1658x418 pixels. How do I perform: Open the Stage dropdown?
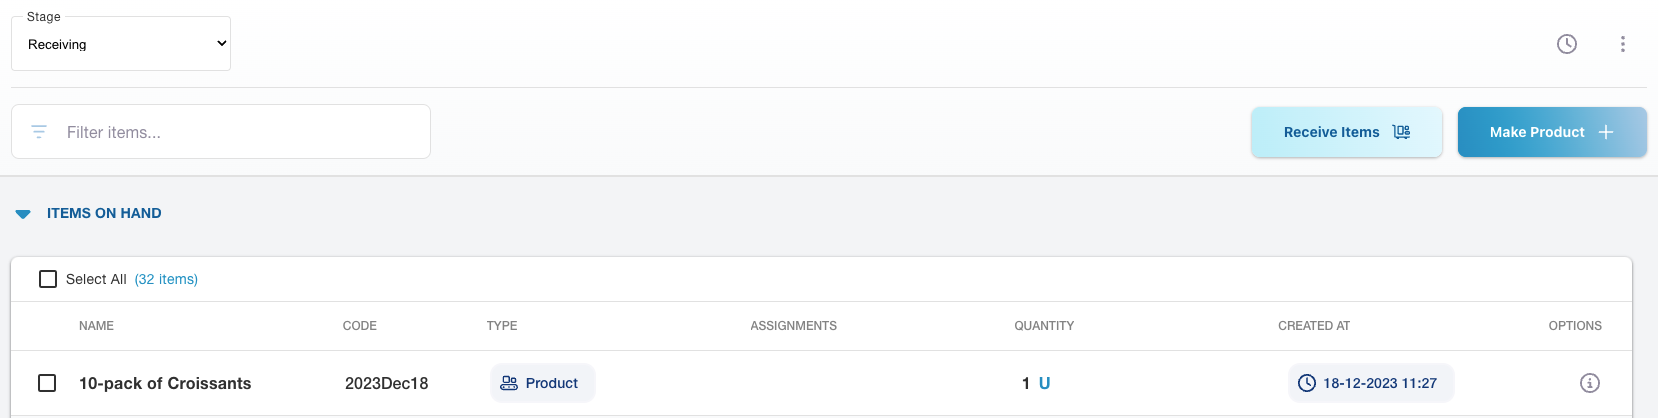(x=121, y=44)
